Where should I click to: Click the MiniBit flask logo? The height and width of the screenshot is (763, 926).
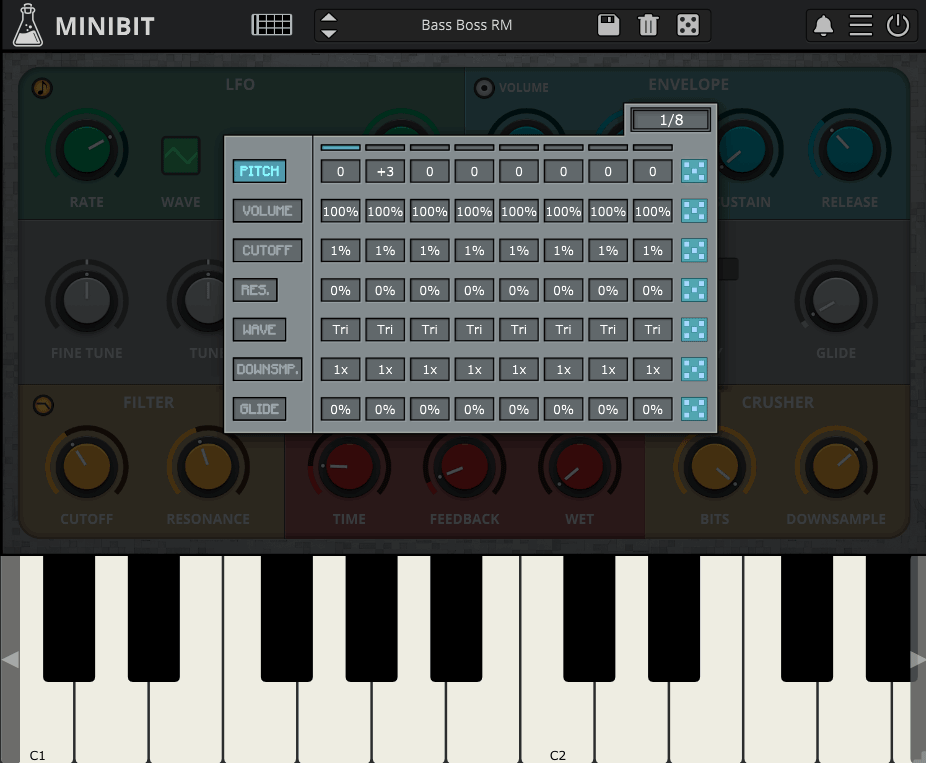[28, 25]
